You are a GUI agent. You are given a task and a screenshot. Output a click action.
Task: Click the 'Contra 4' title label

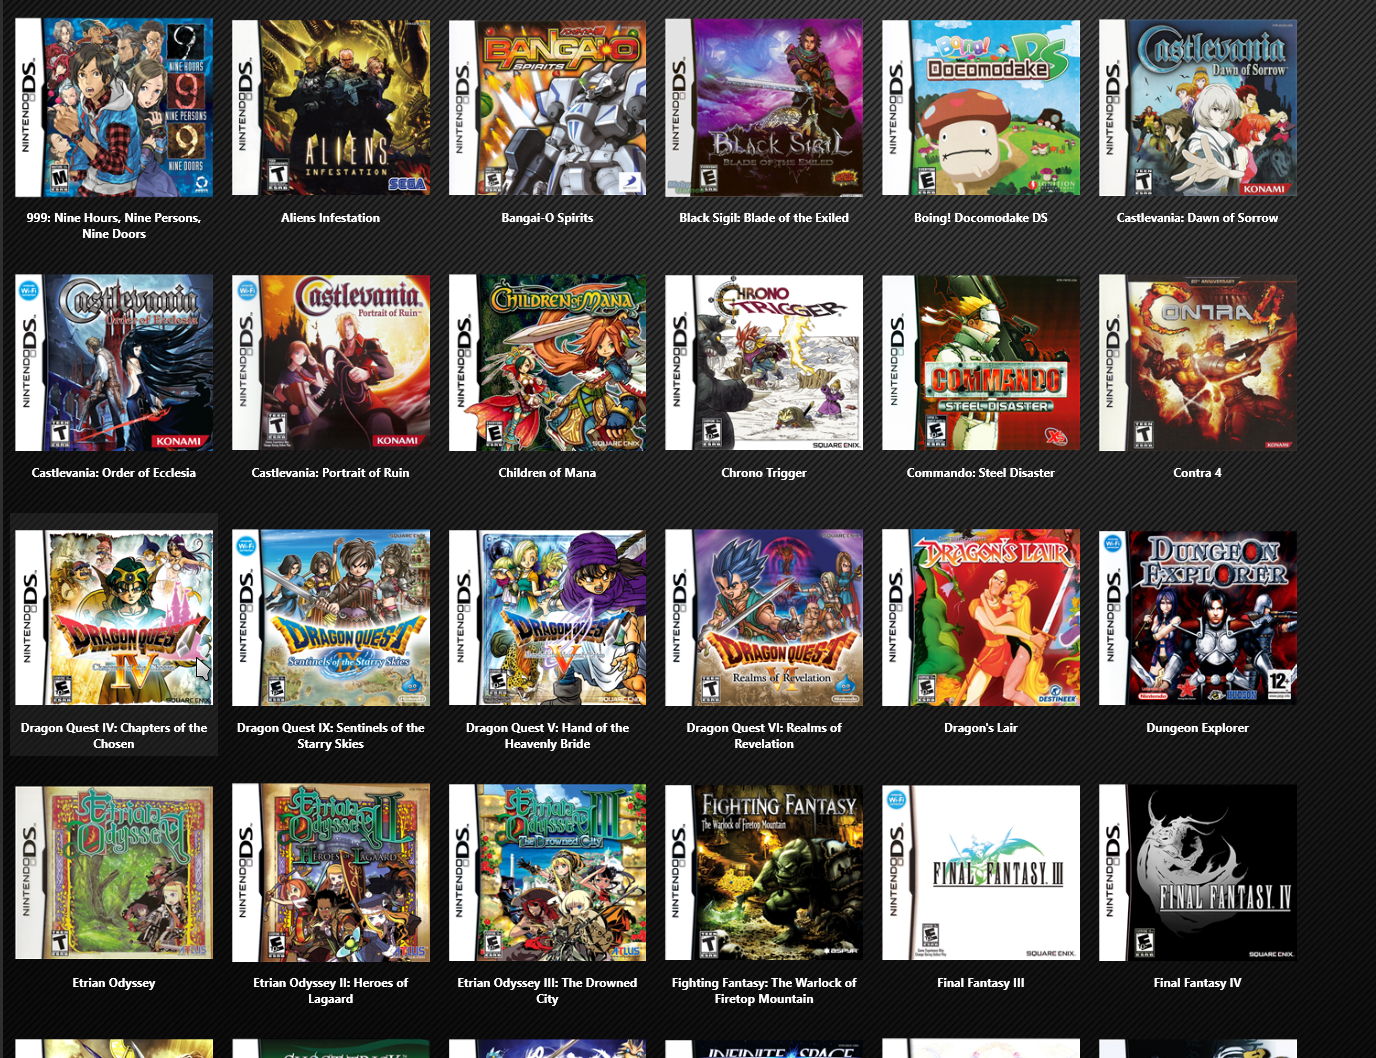[1198, 473]
